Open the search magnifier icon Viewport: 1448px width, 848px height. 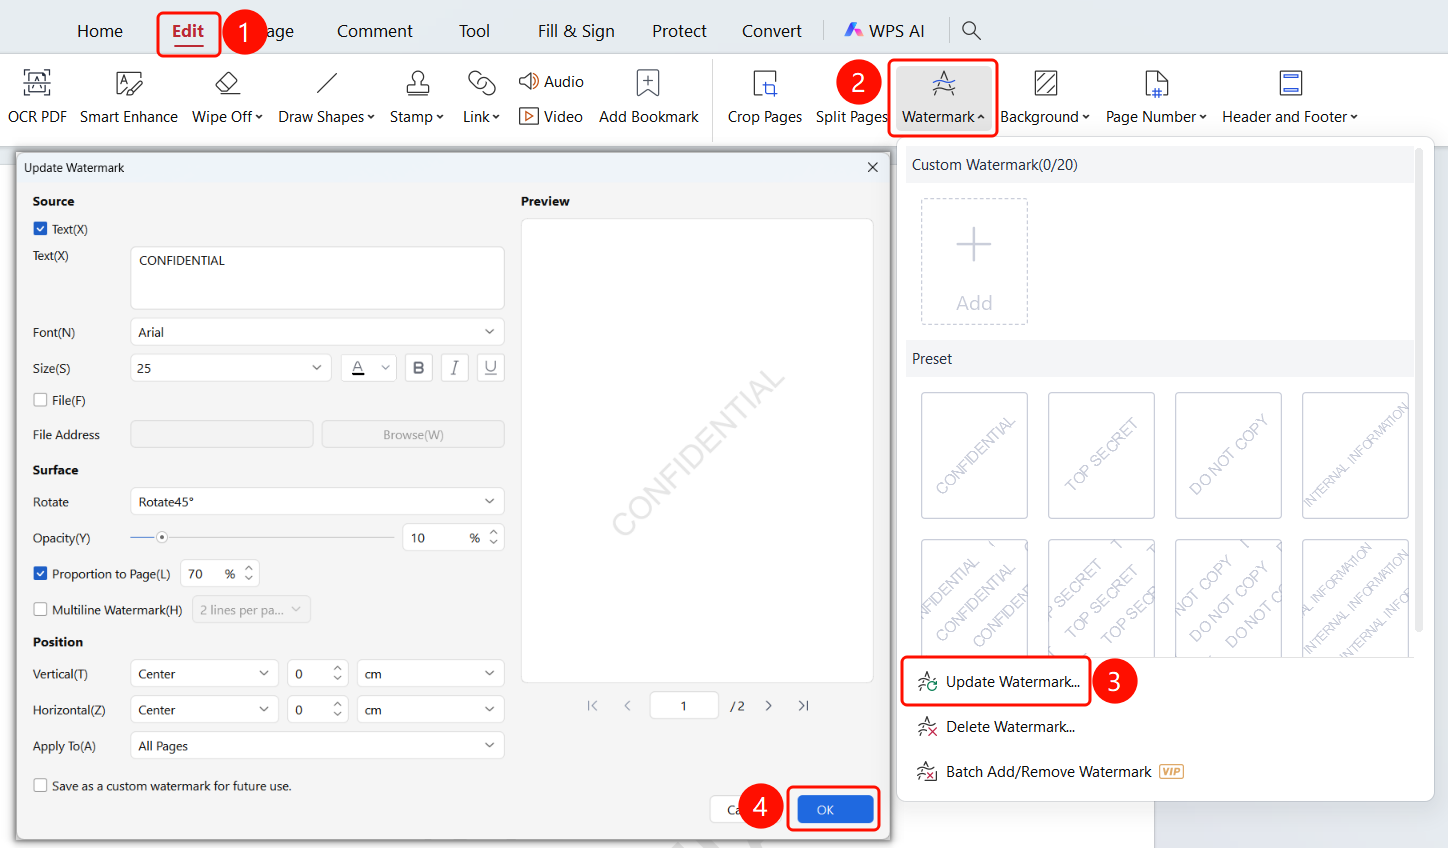tap(971, 30)
